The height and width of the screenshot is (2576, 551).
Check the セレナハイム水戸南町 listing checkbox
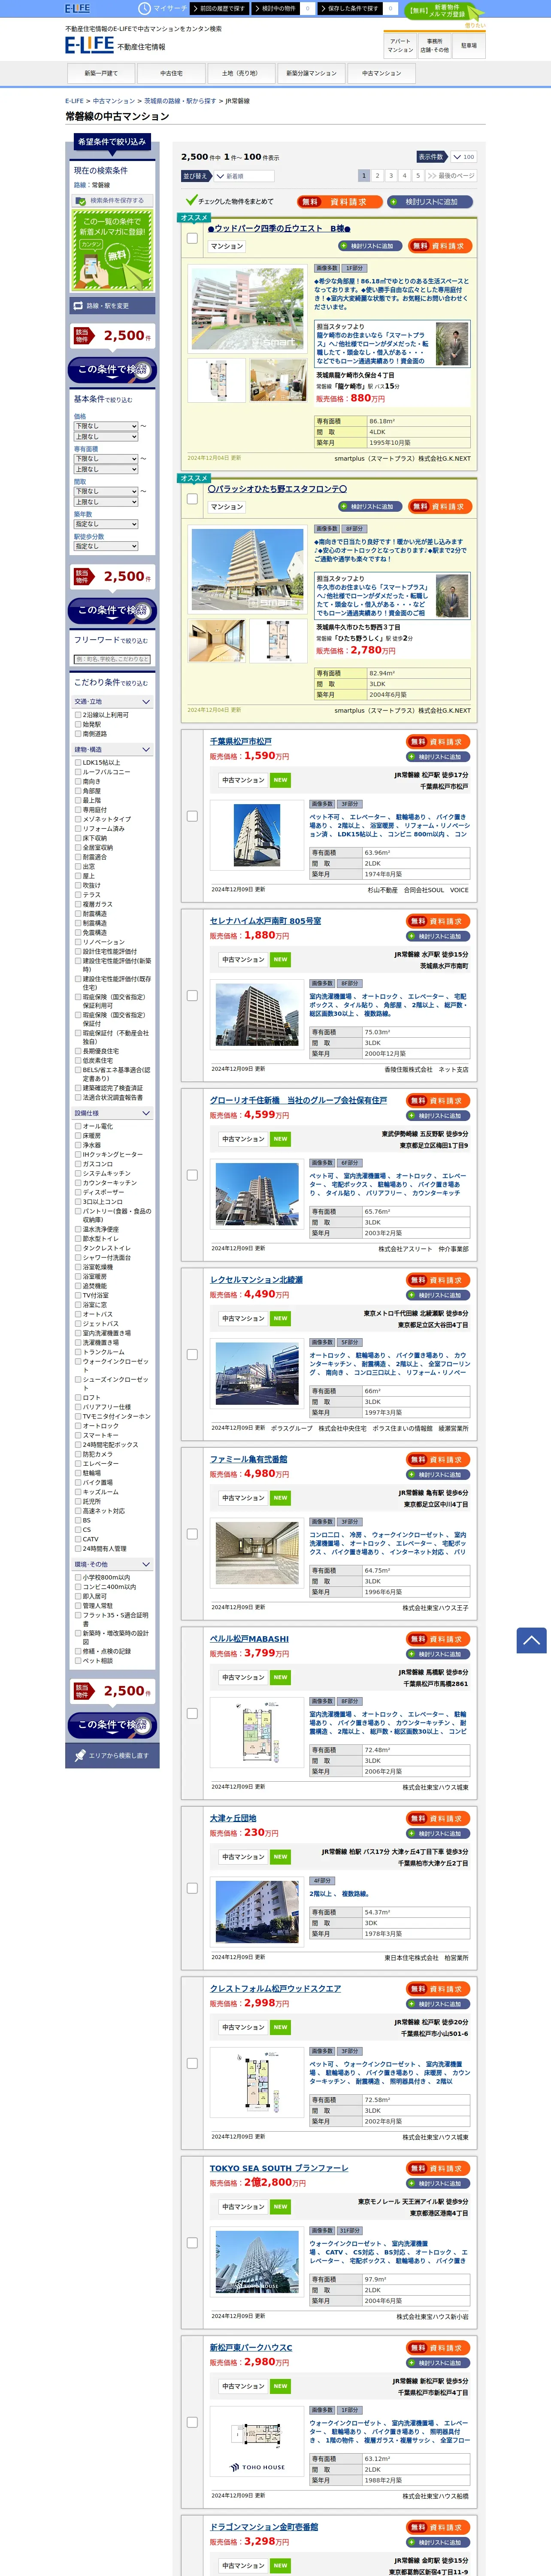point(192,995)
